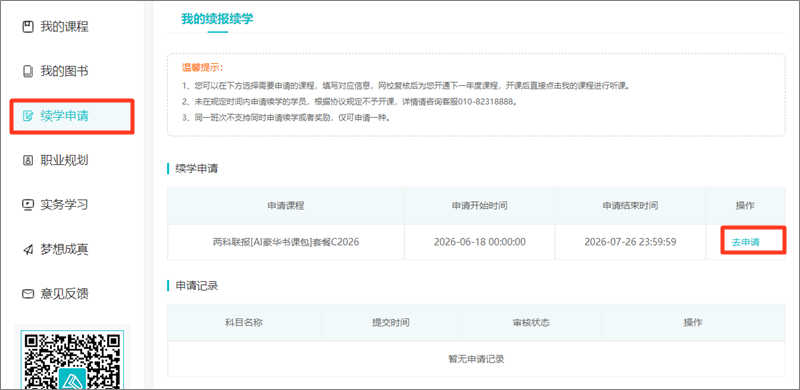Click the 职业规划 sidebar icon
The image size is (800, 390).
(28, 160)
